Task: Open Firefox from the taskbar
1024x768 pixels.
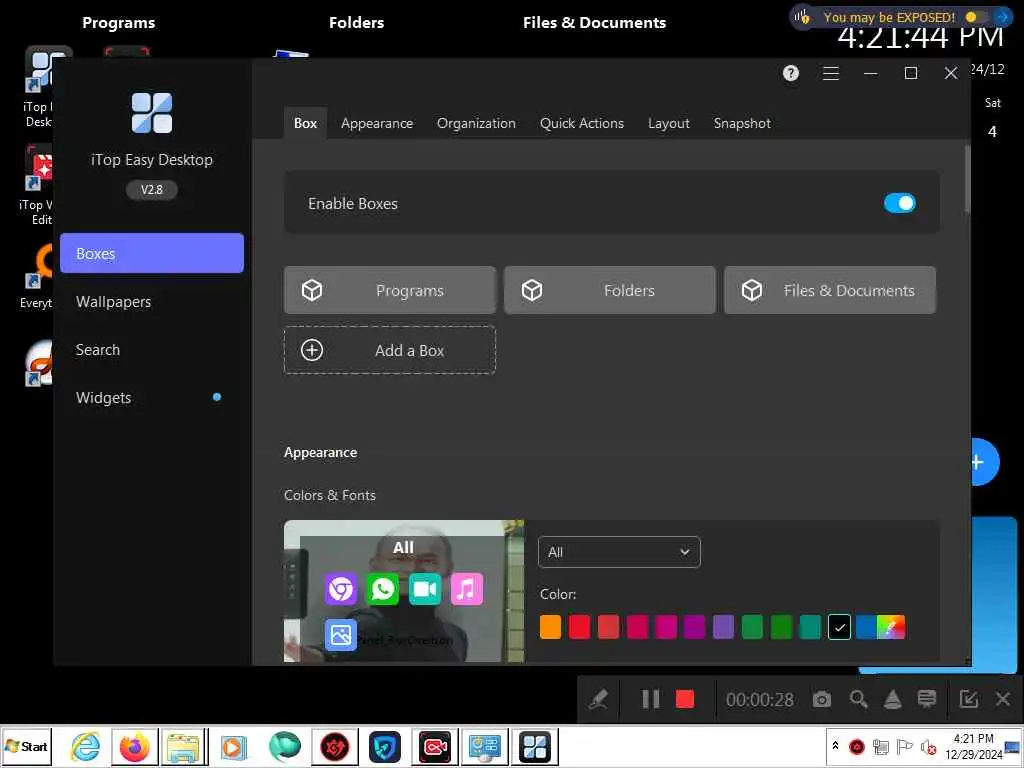Action: pos(135,746)
